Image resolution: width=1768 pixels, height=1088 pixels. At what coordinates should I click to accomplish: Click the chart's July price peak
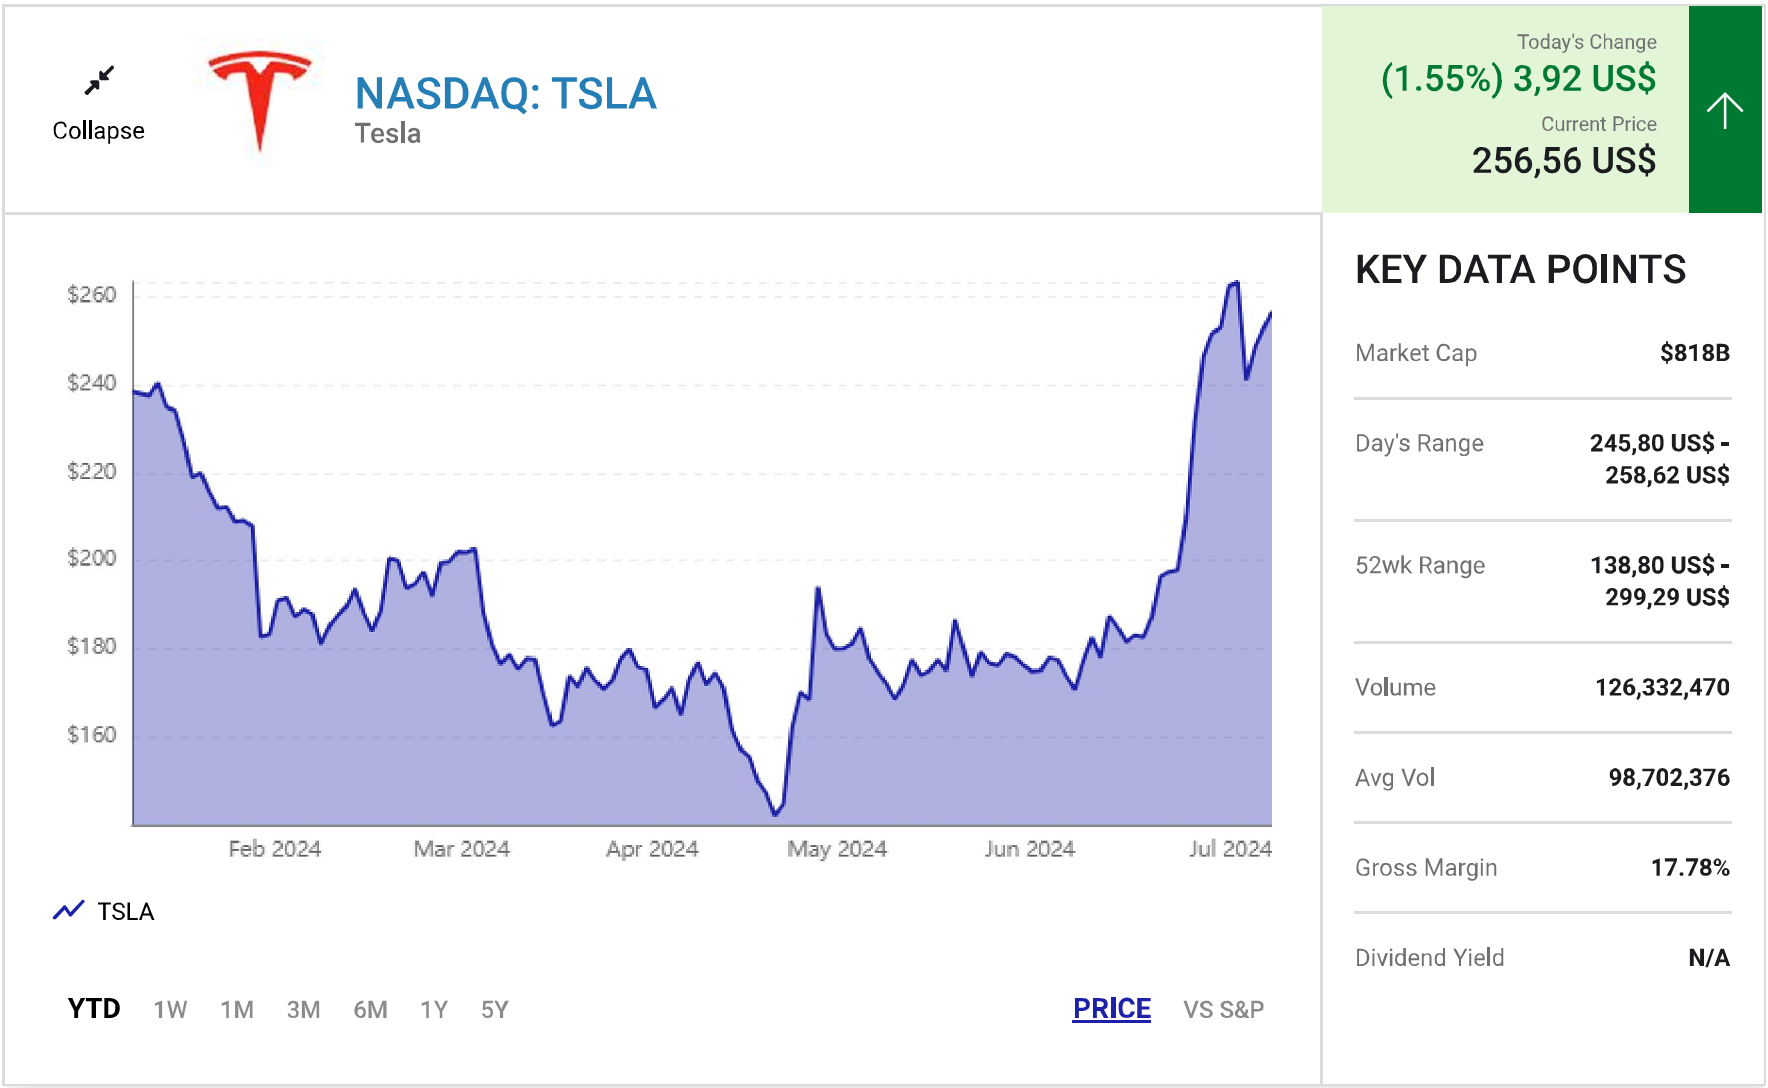pos(1236,283)
